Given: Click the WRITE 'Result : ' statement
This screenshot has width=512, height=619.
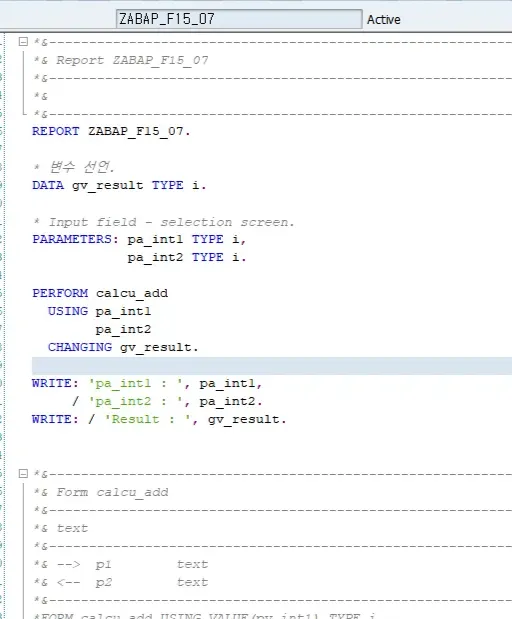Looking at the screenshot, I should tap(159, 419).
